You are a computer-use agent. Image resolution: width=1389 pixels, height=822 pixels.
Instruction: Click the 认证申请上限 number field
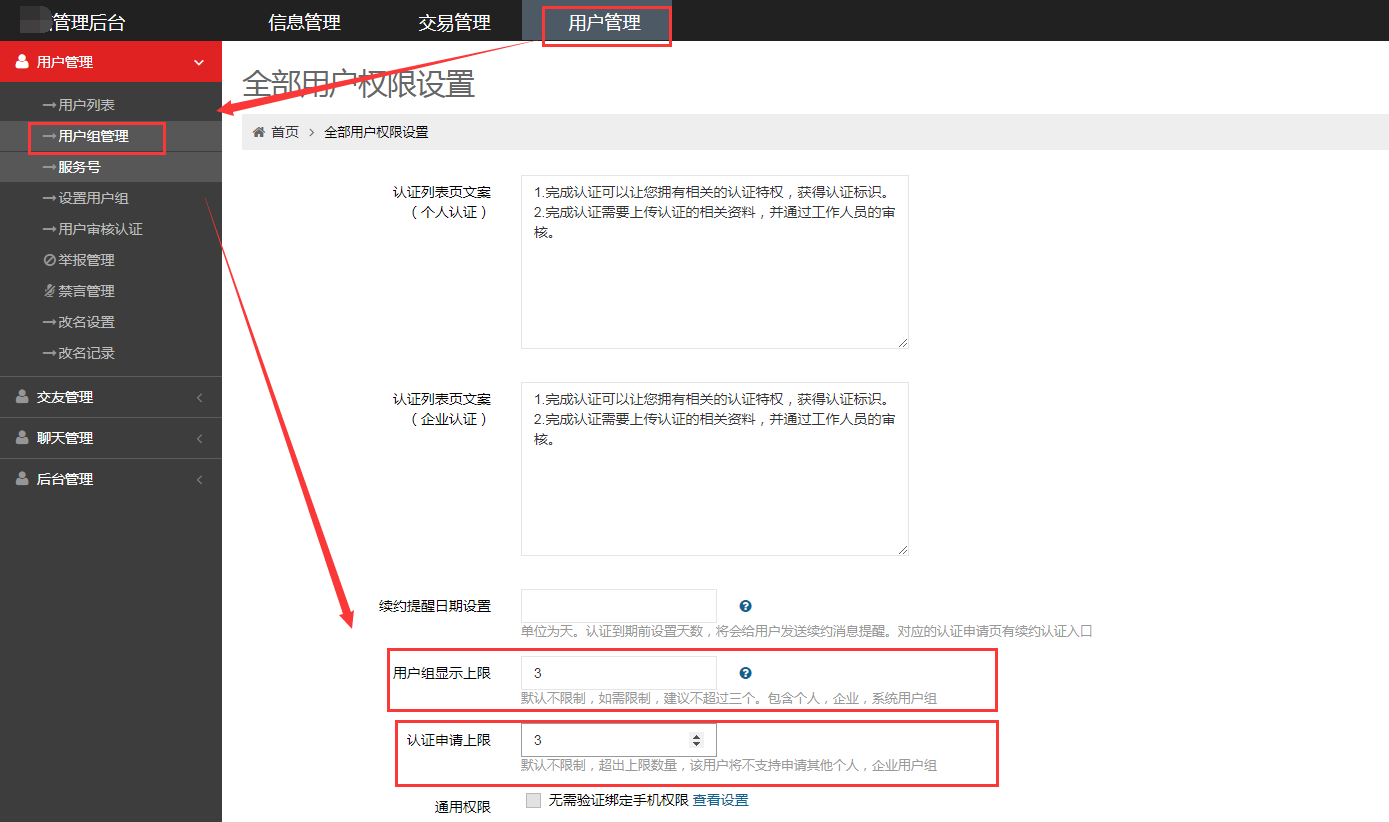point(619,740)
